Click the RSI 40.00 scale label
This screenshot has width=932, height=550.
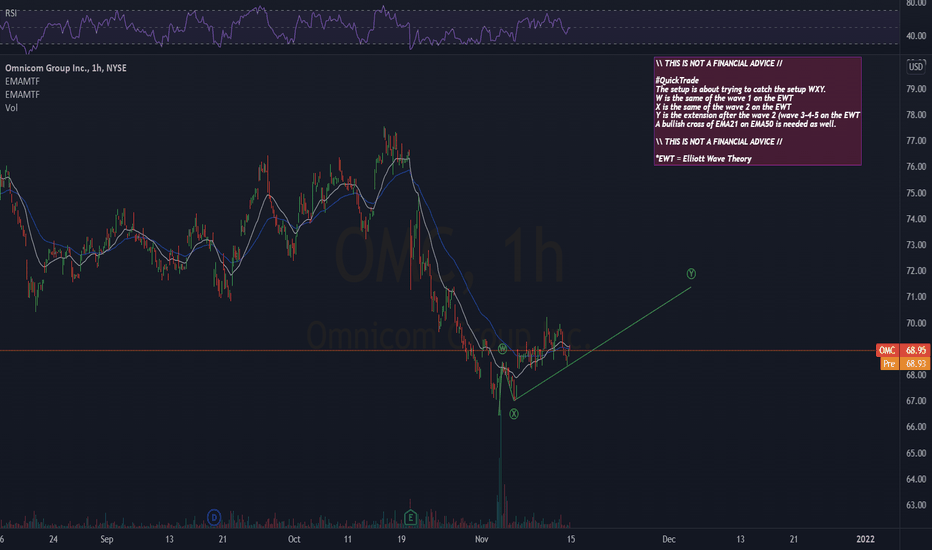click(x=916, y=36)
